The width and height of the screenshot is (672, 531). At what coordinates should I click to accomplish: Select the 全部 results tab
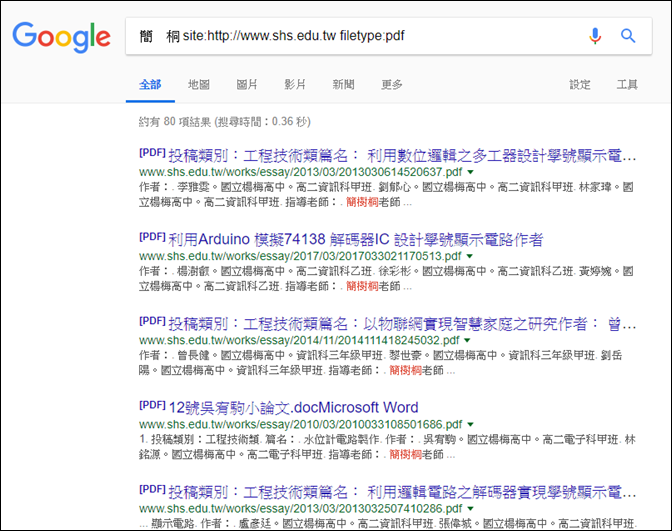pyautogui.click(x=150, y=84)
